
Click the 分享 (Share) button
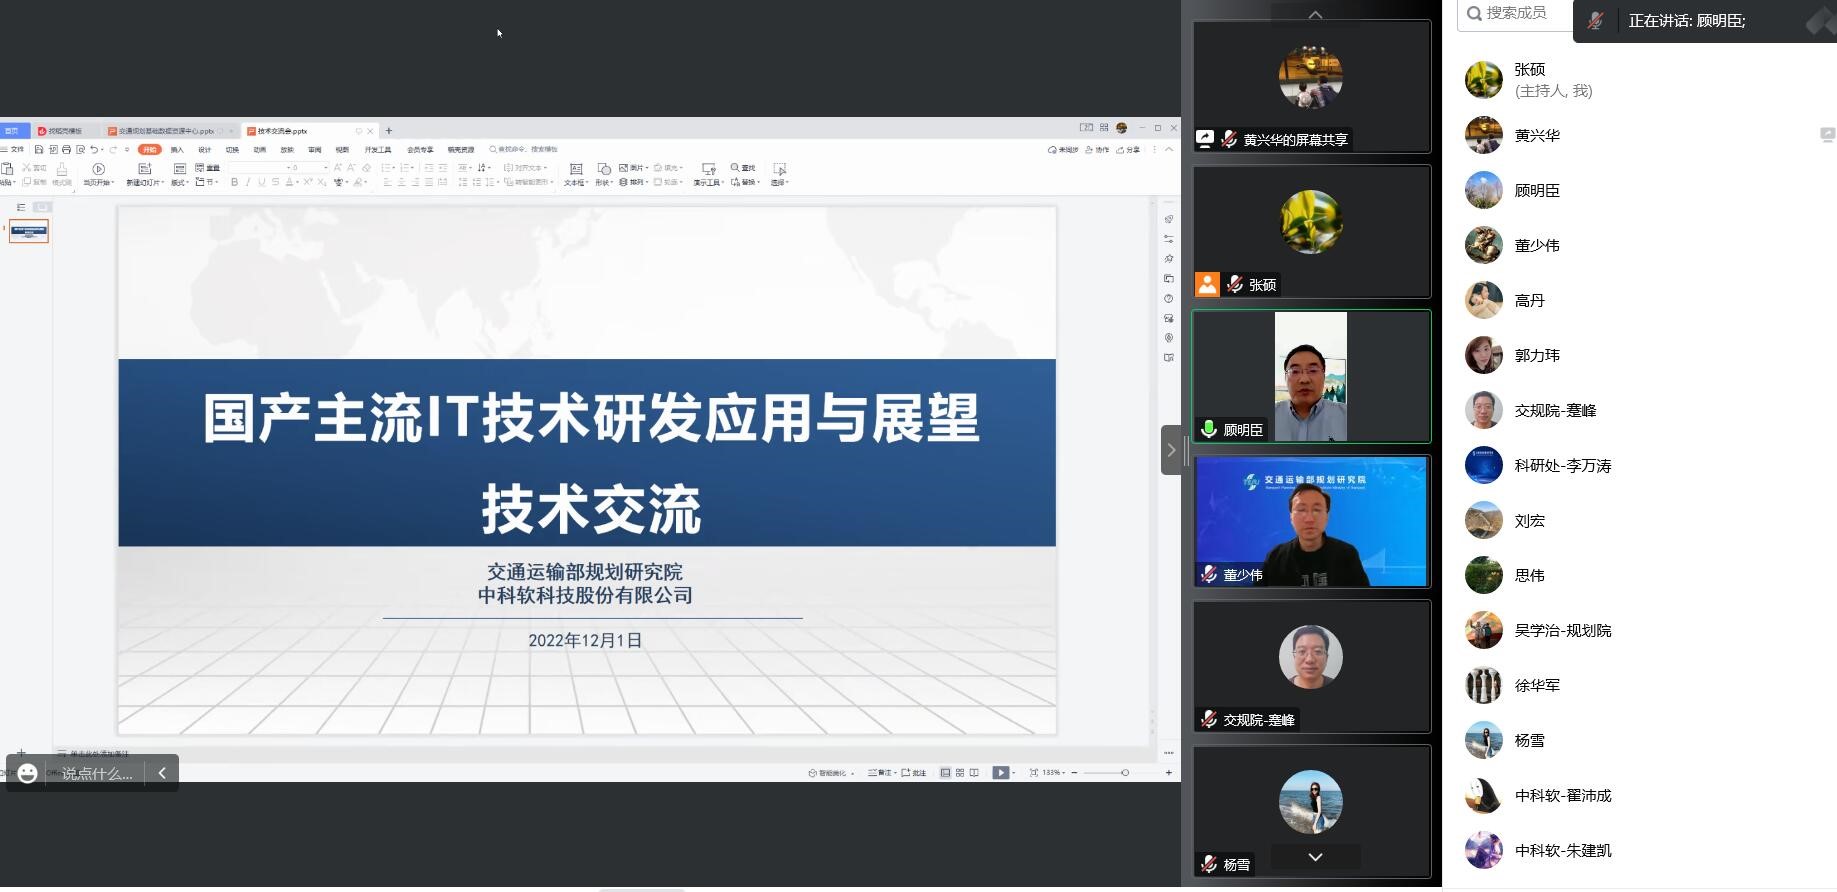click(1130, 150)
